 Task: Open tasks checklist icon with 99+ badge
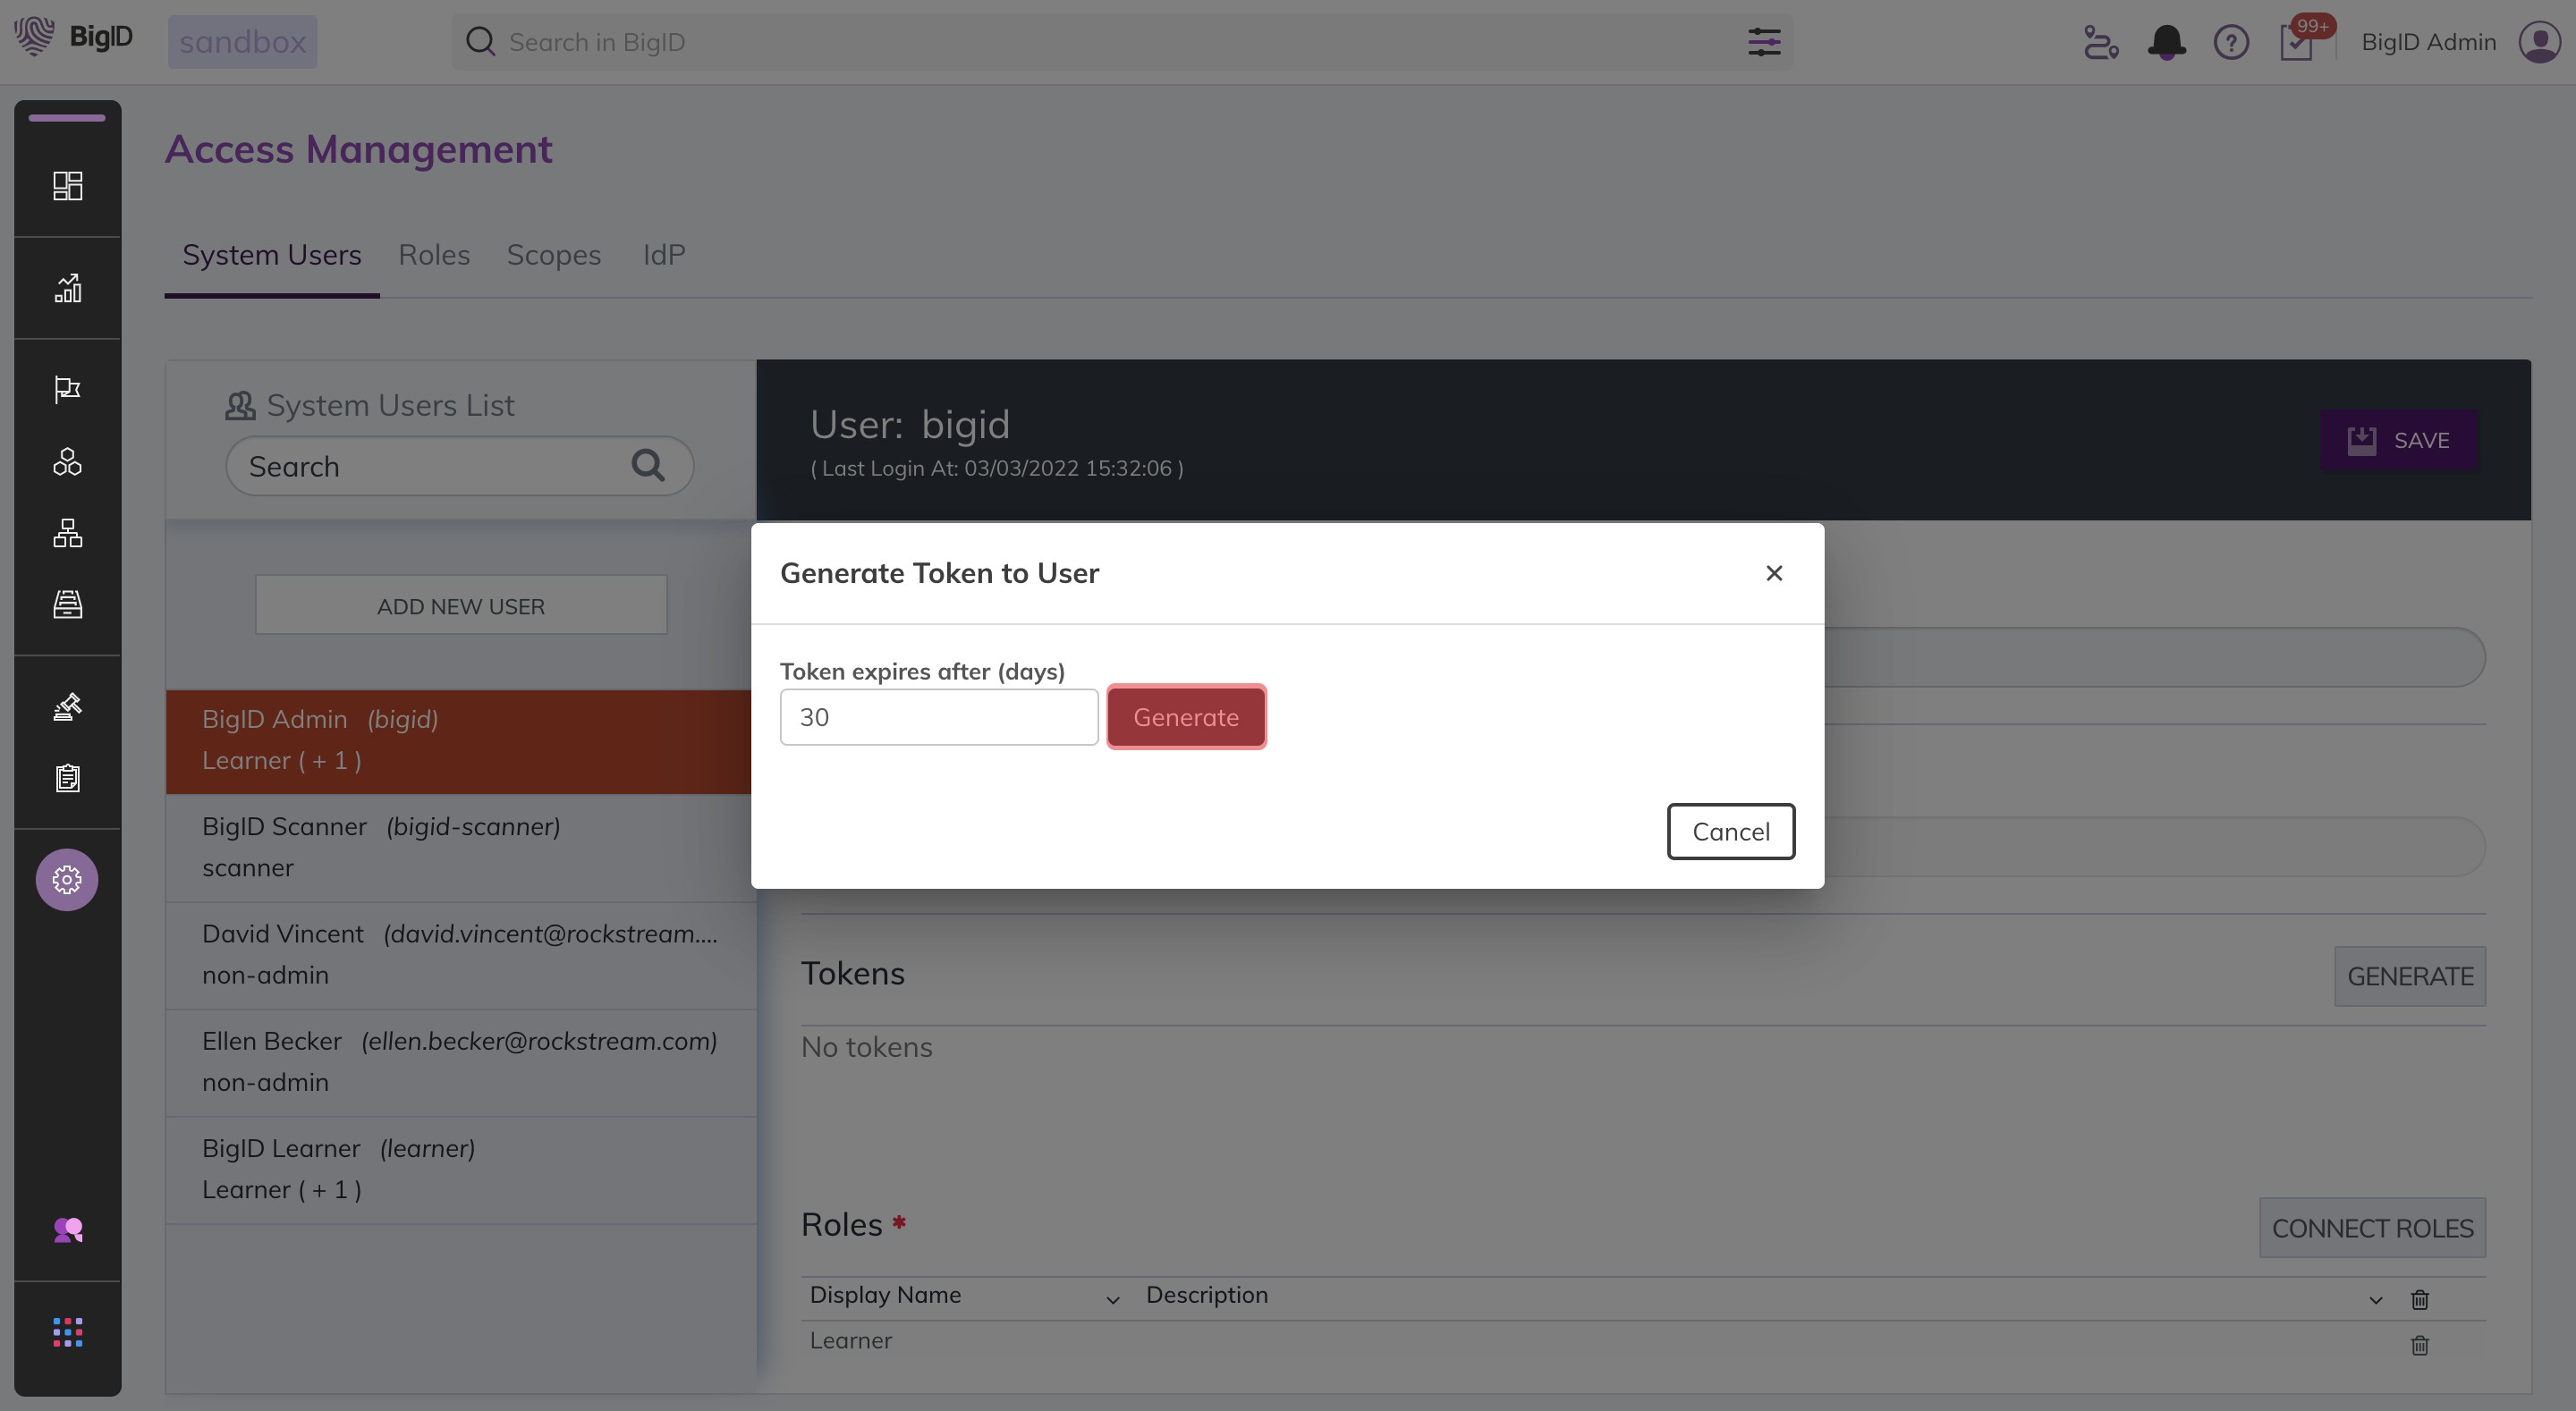[x=2297, y=42]
